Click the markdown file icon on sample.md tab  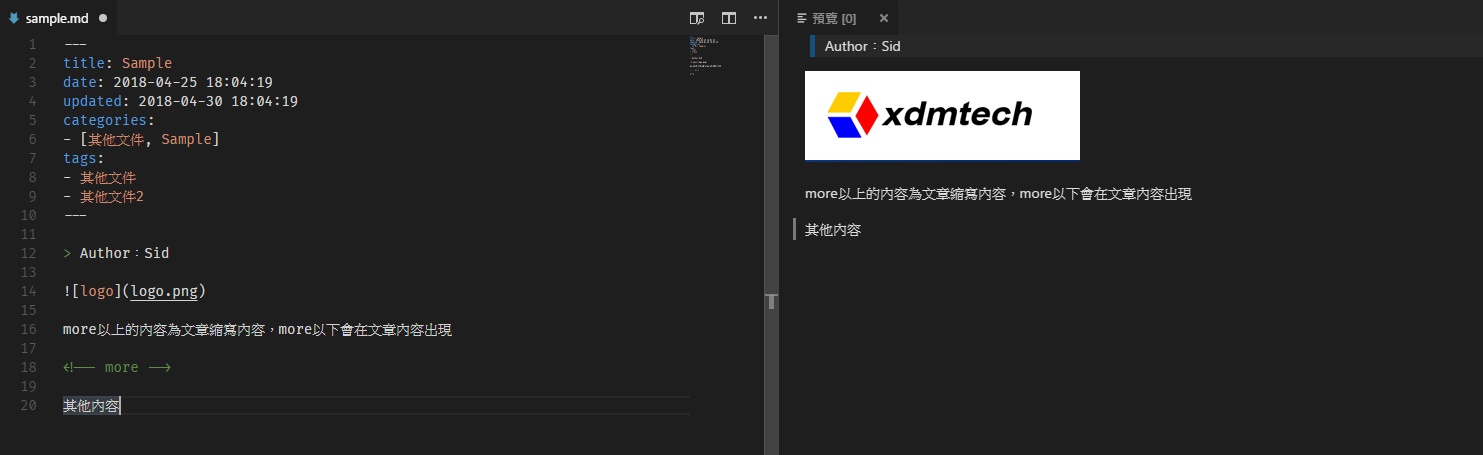click(x=14, y=18)
